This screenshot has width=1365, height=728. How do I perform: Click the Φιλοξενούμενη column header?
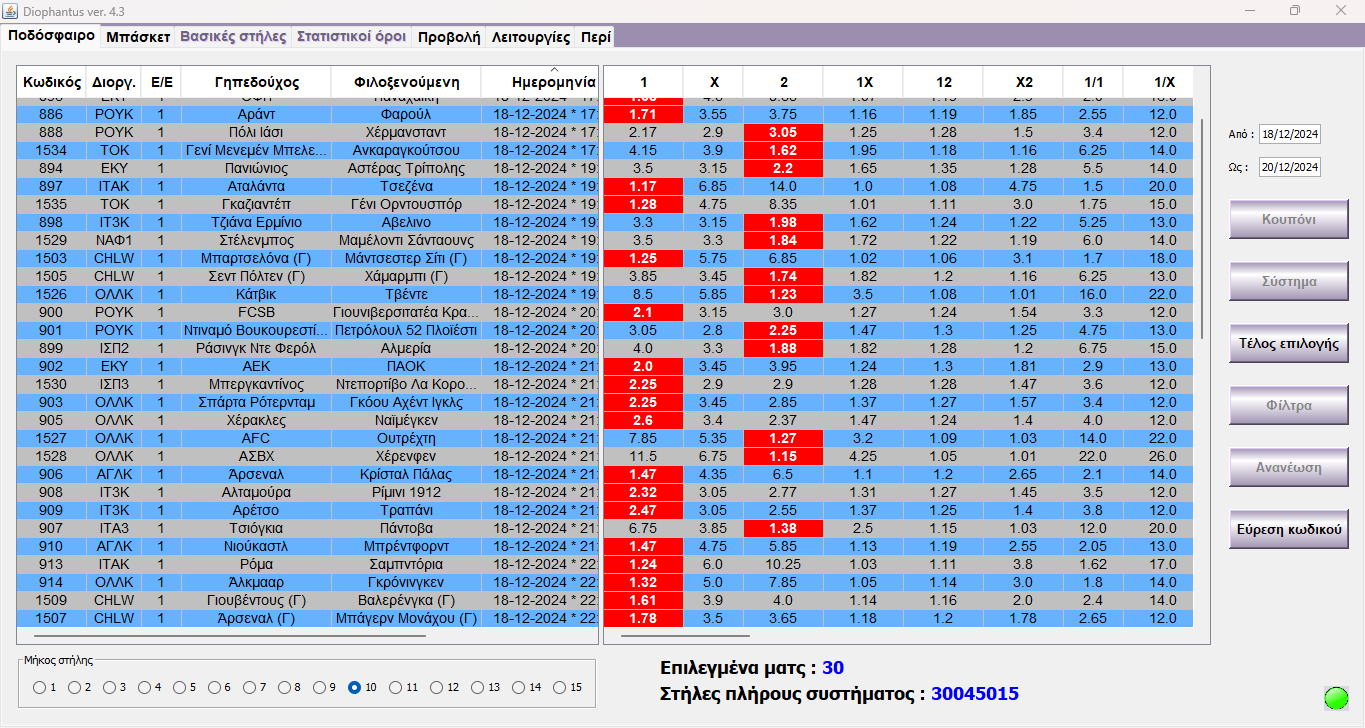coord(406,82)
